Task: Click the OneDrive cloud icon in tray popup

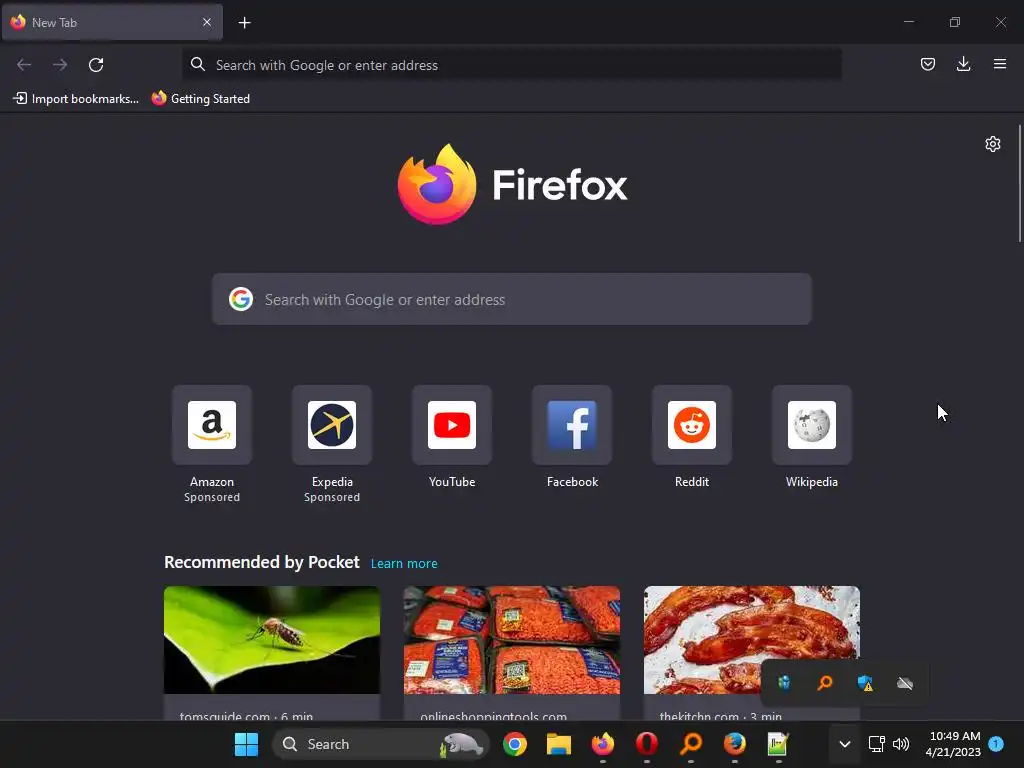Action: (905, 683)
